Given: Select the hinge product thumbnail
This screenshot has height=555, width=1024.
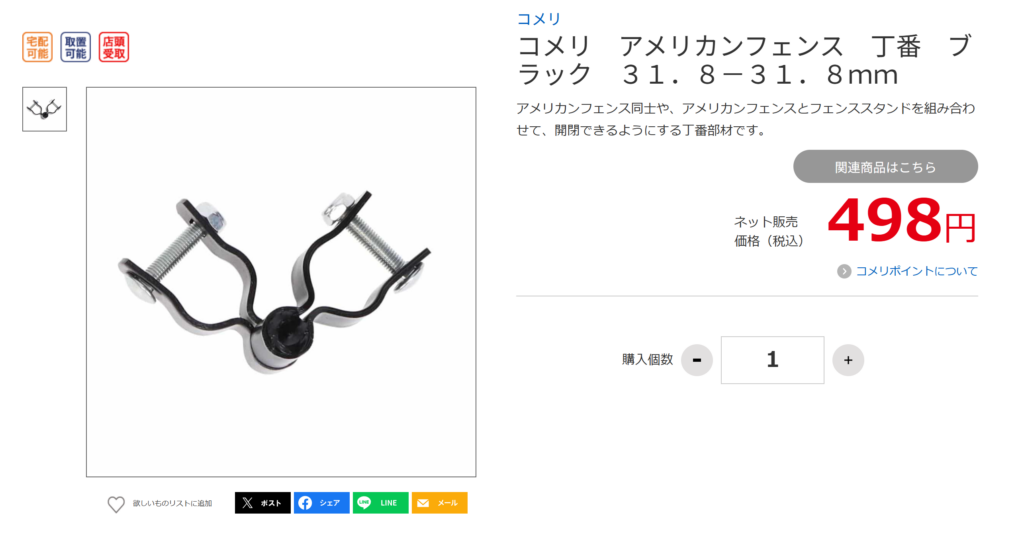Looking at the screenshot, I should 44,109.
